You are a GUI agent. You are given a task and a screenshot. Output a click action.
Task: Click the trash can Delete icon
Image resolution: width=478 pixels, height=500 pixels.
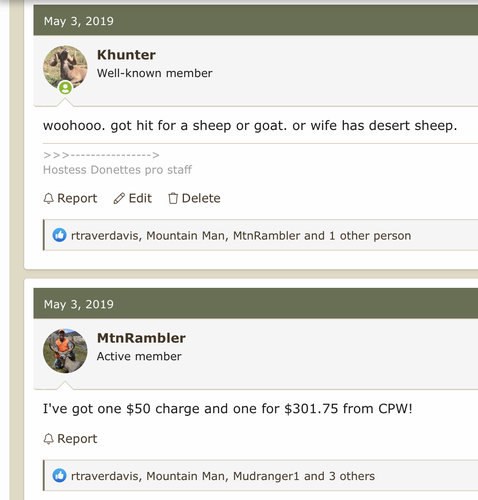pos(173,199)
